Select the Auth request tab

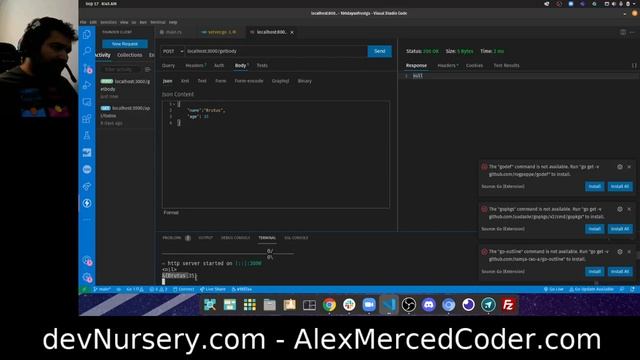point(219,65)
